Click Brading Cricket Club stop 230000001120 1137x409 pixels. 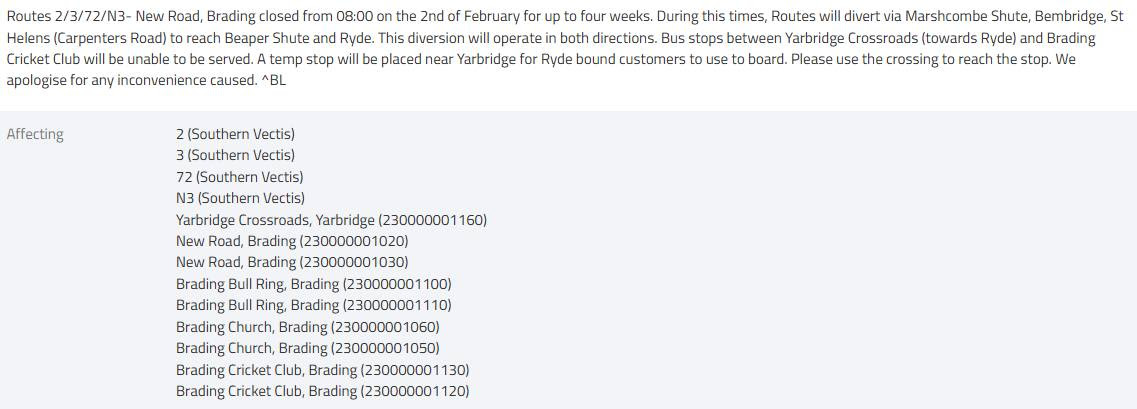(322, 391)
